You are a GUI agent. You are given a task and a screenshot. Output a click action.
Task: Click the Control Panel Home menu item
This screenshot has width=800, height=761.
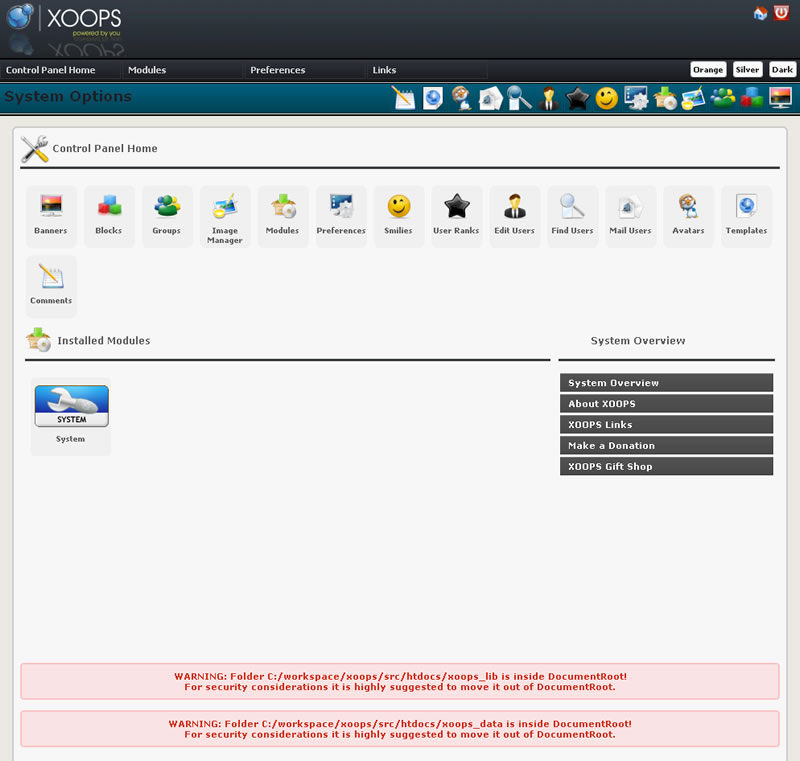(x=51, y=70)
